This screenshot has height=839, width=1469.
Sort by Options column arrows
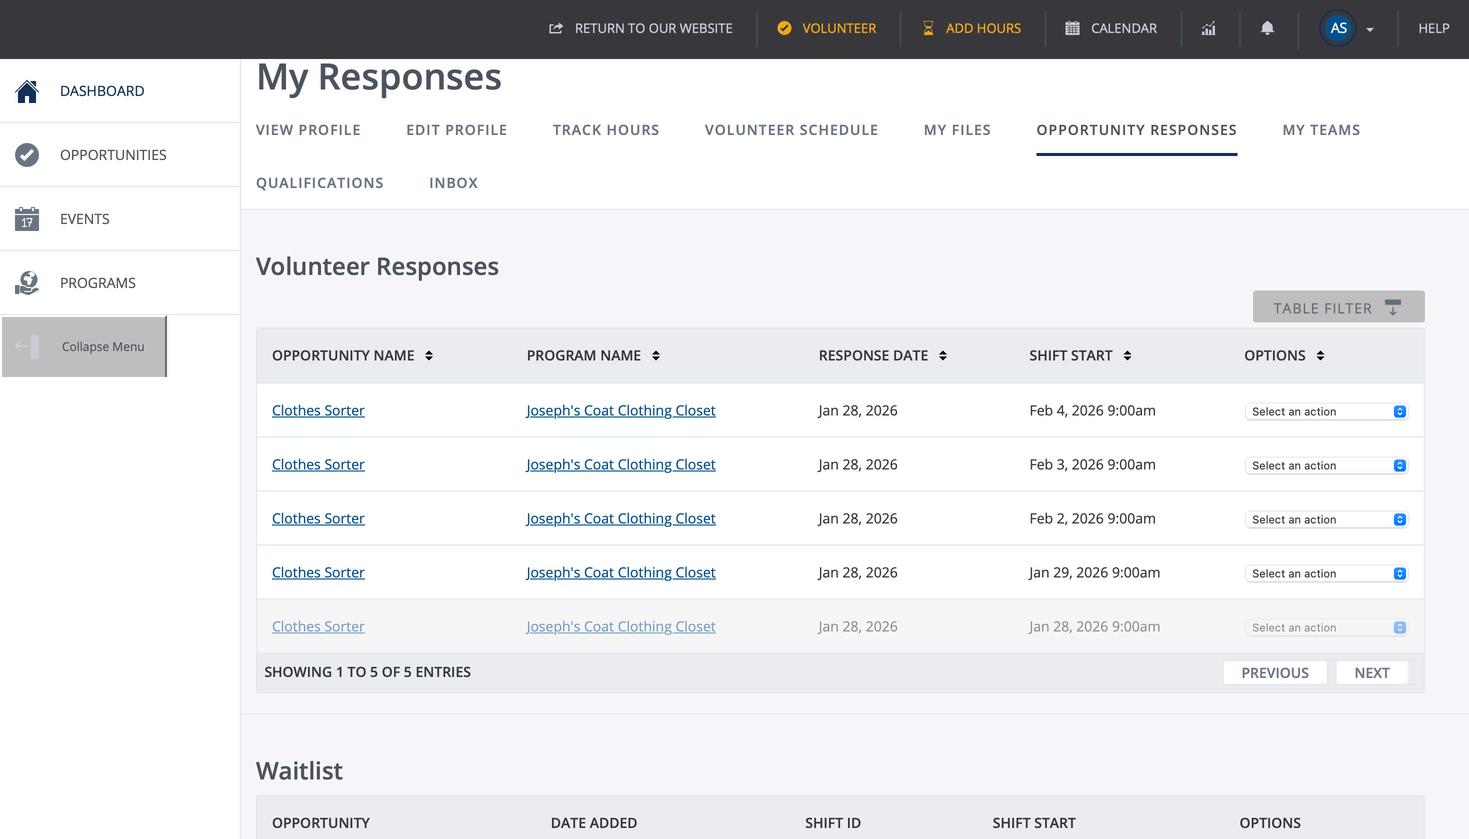click(x=1320, y=356)
